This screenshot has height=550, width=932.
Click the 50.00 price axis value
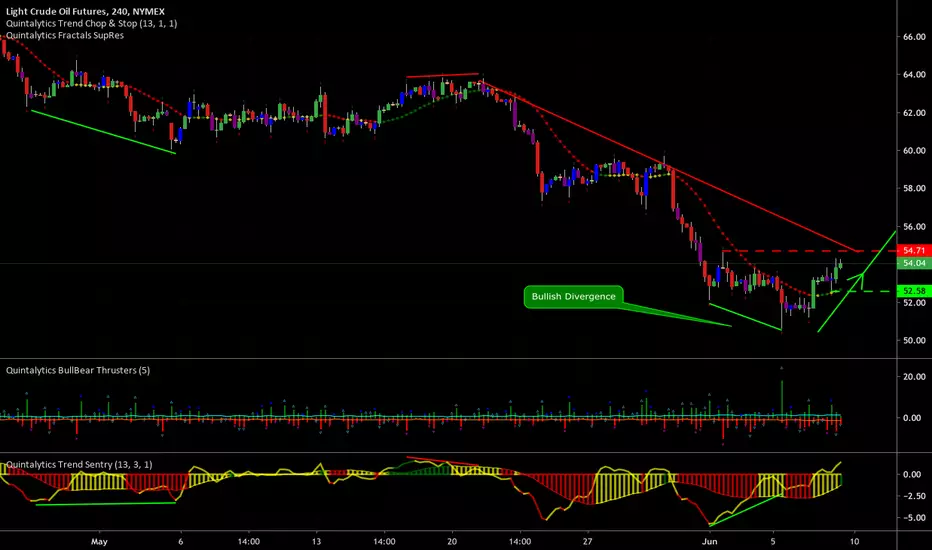click(914, 341)
